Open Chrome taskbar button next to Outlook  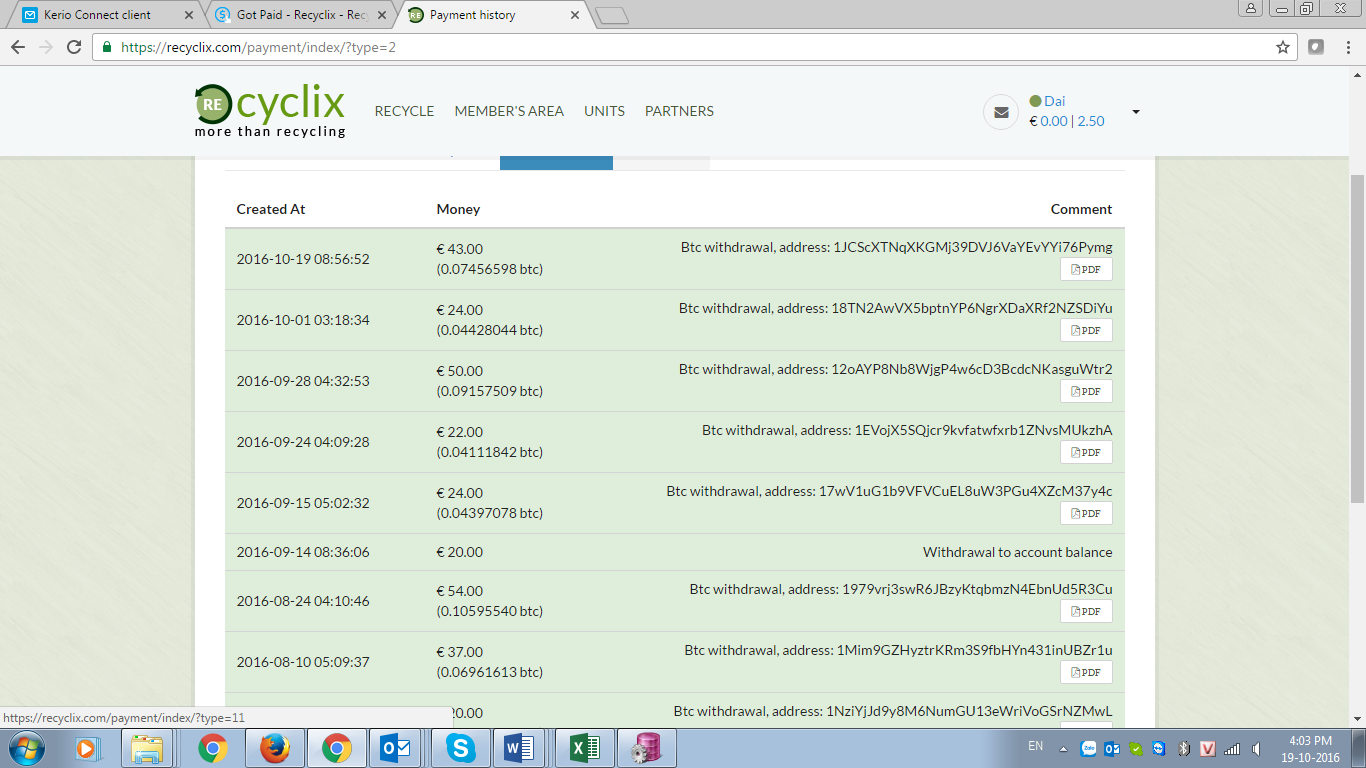click(x=336, y=748)
